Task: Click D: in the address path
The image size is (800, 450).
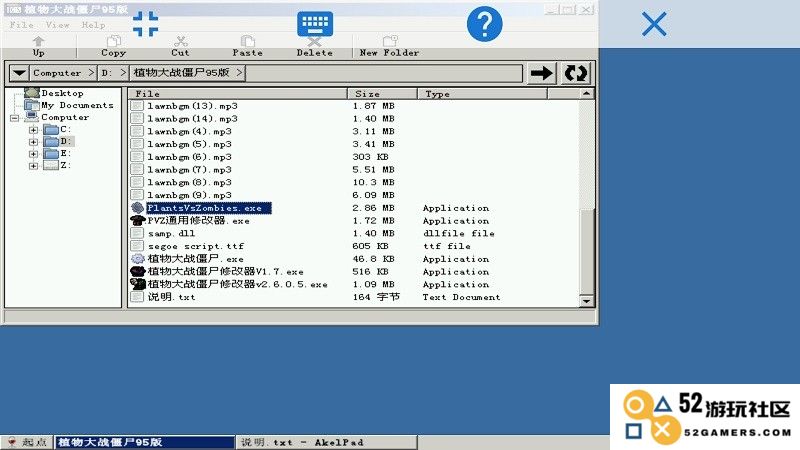Action: click(x=106, y=73)
